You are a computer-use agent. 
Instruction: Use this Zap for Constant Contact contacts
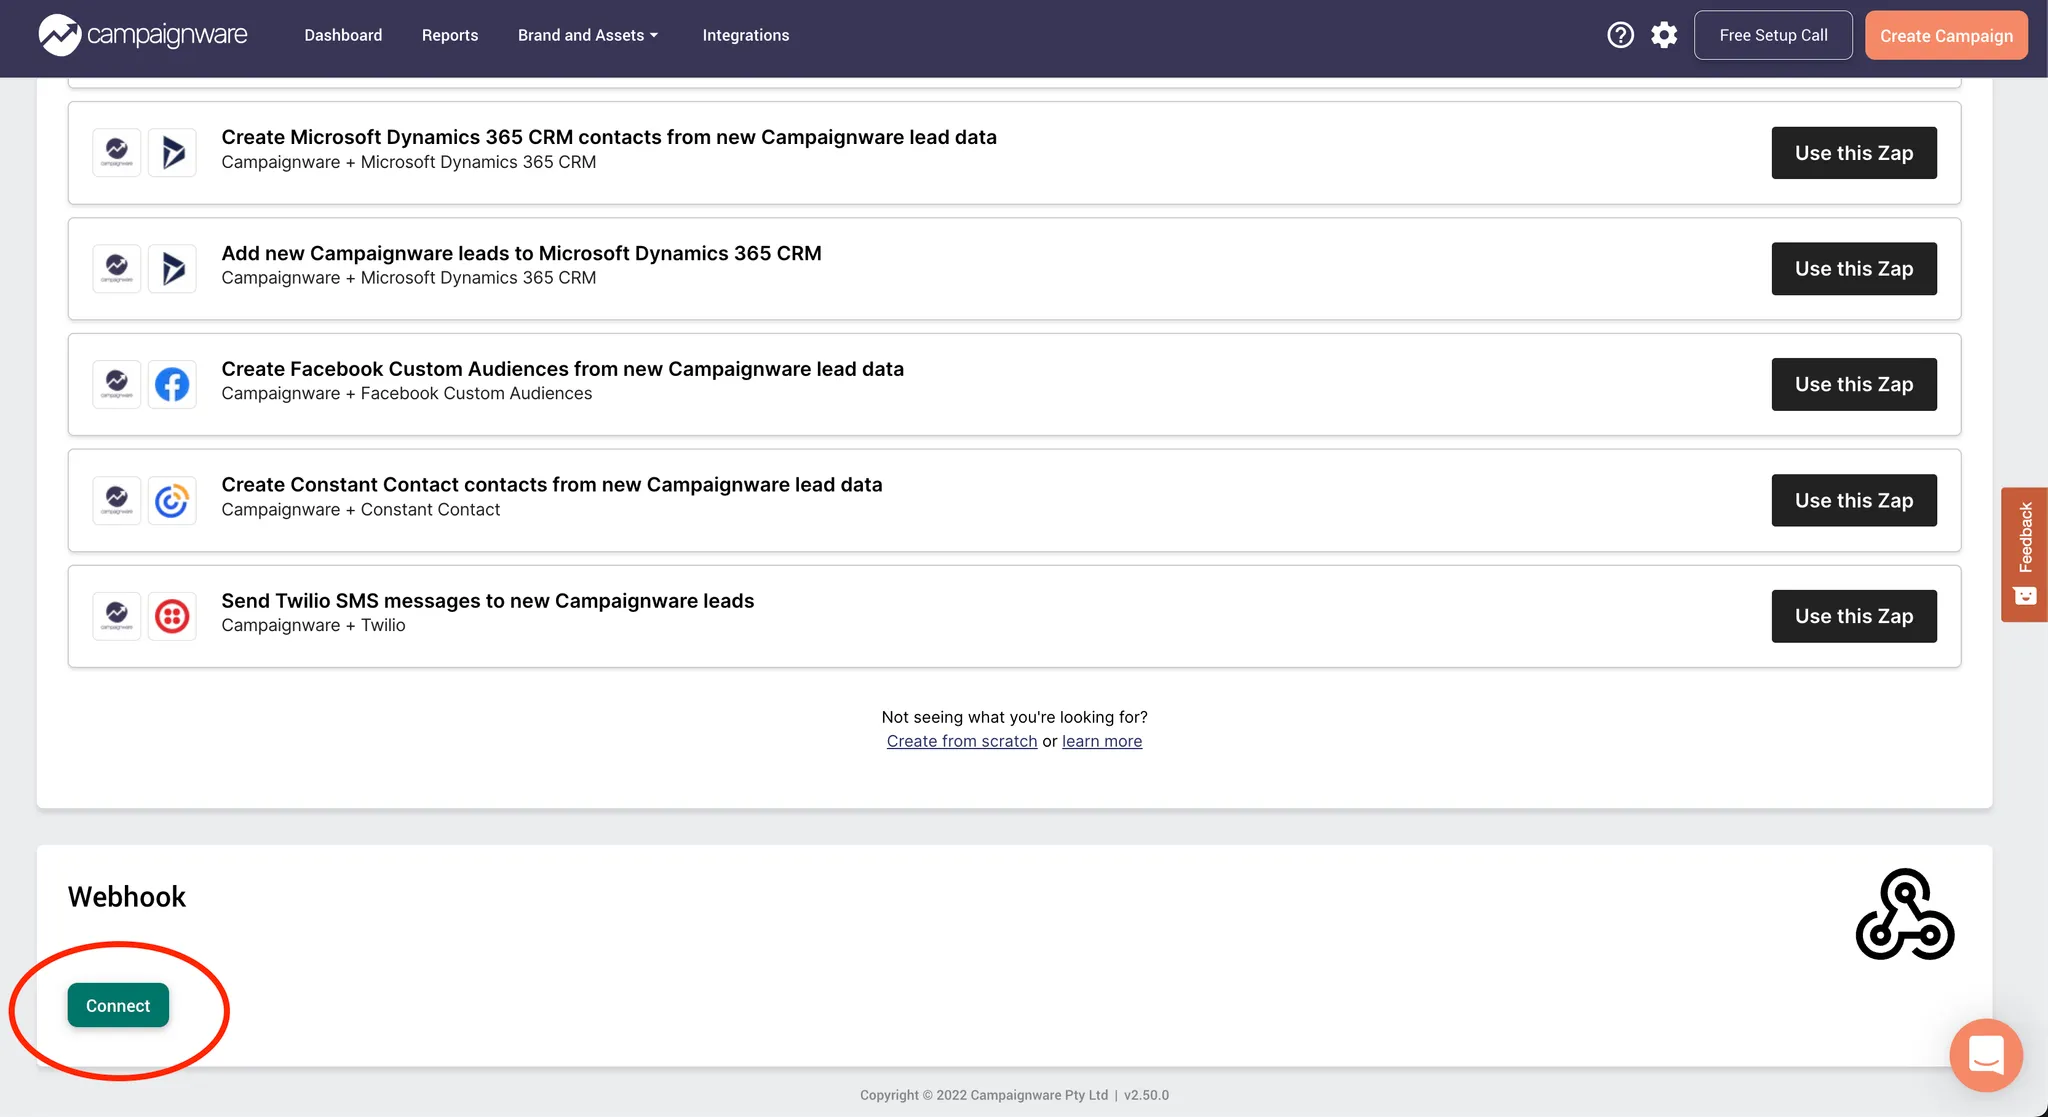(x=1854, y=501)
